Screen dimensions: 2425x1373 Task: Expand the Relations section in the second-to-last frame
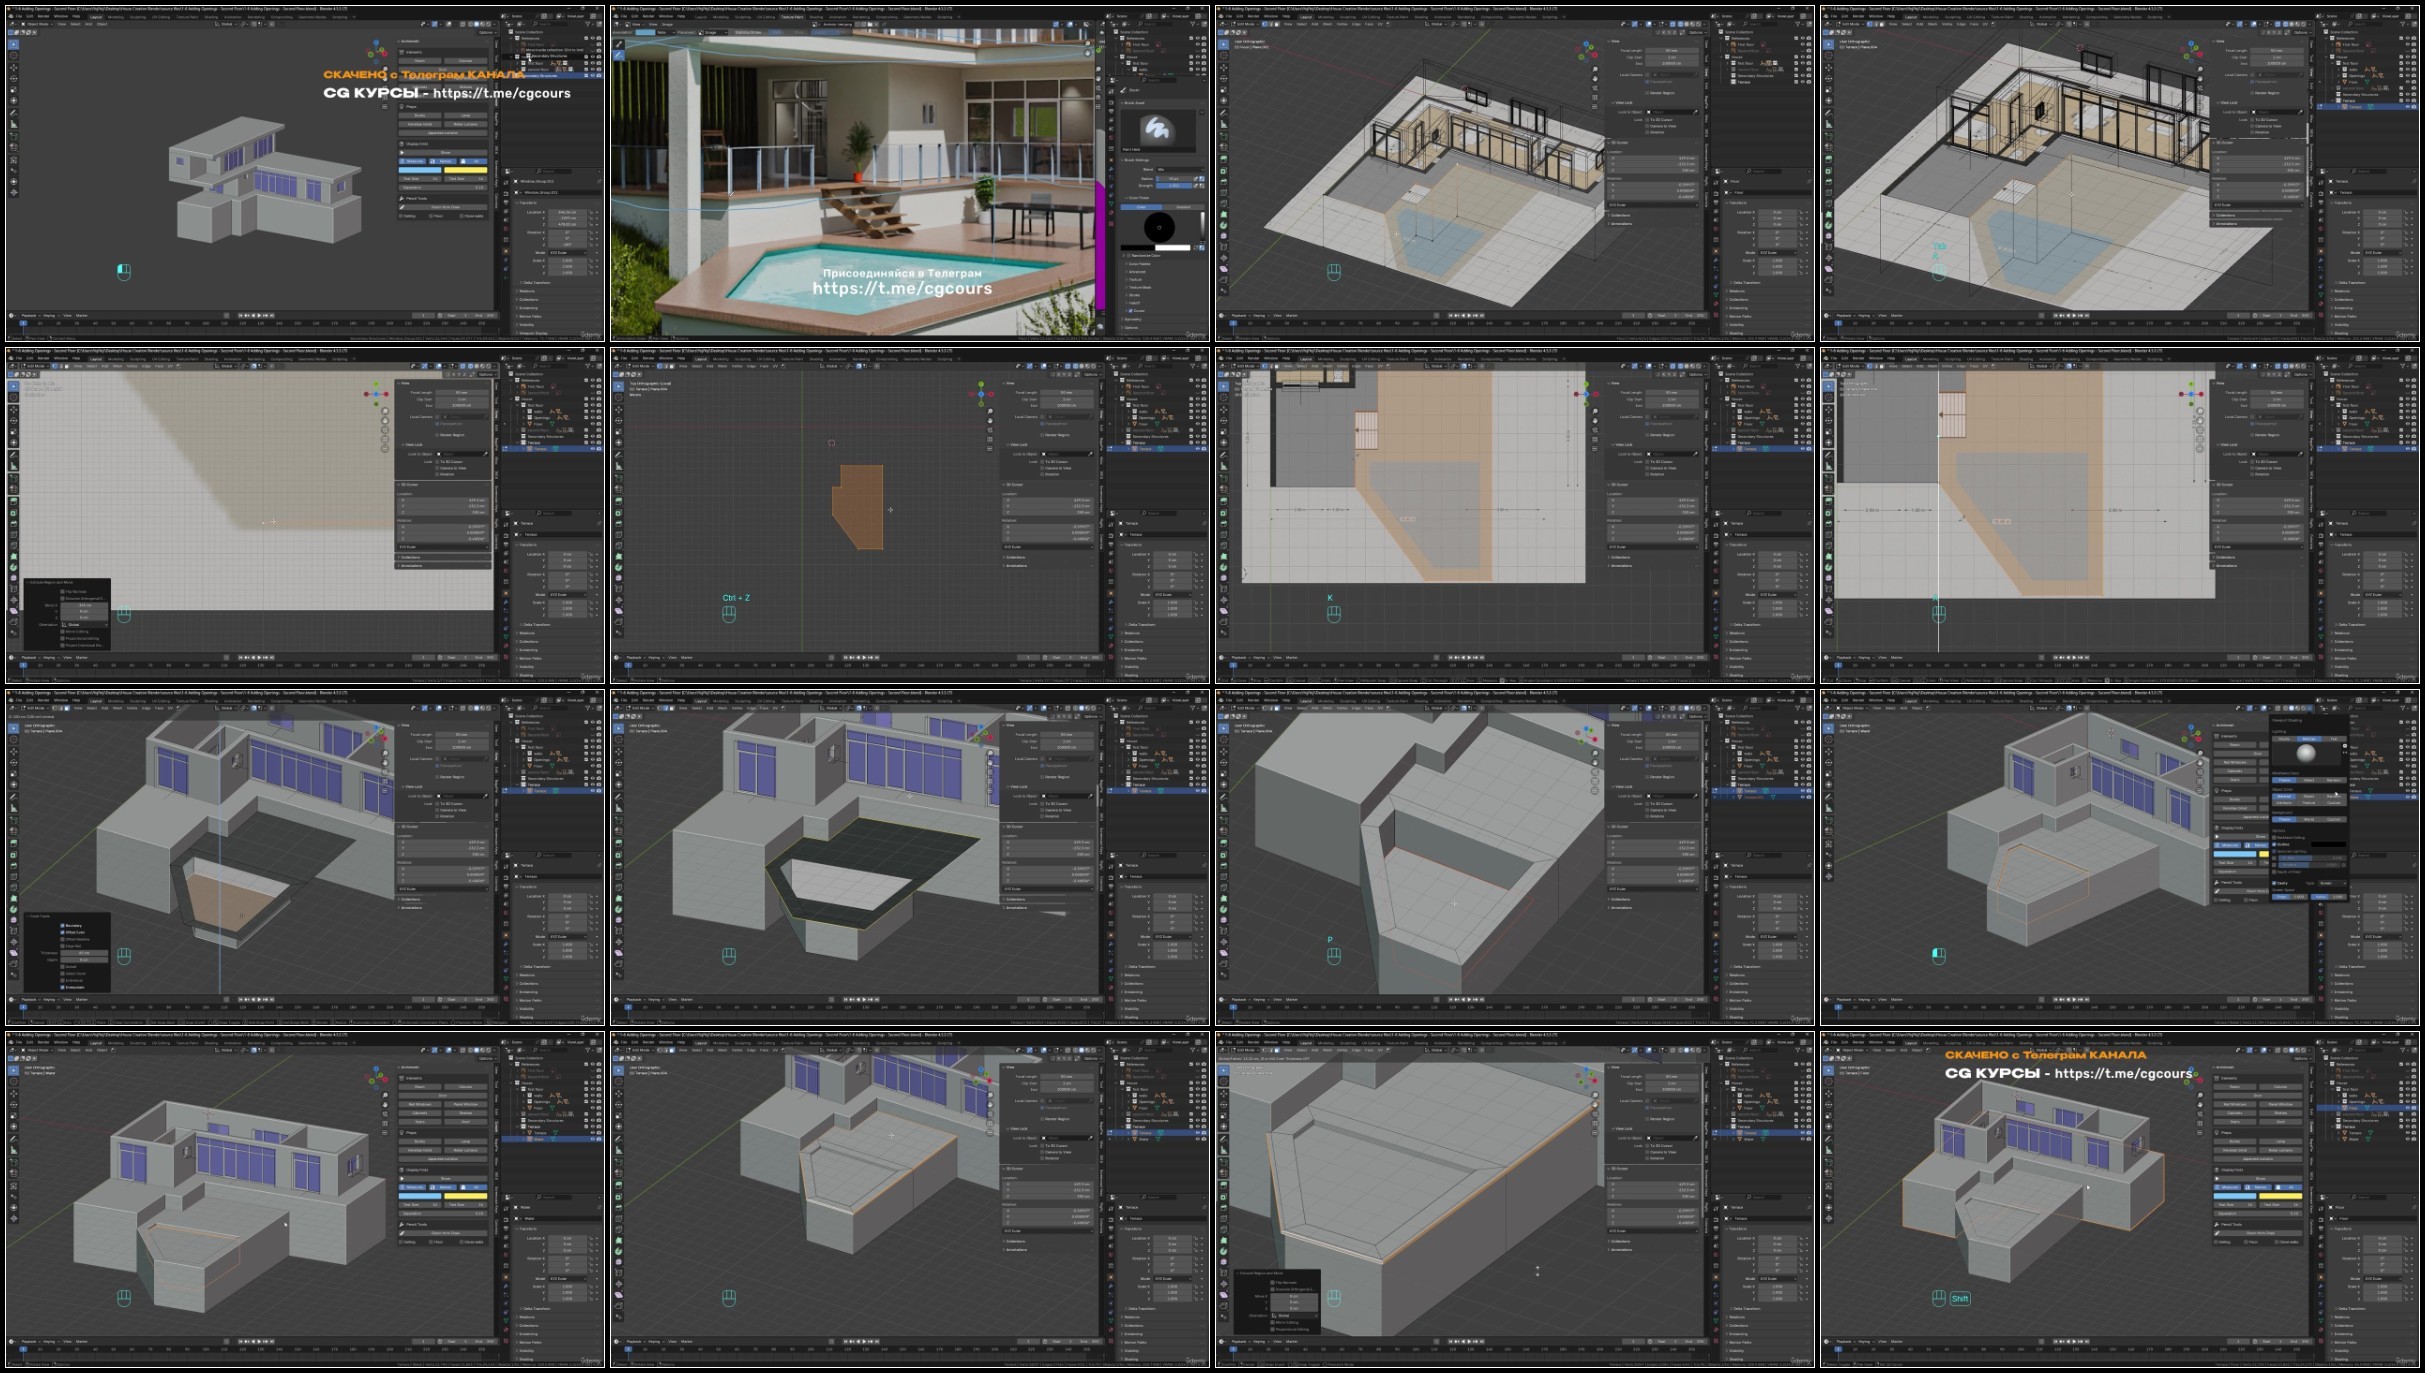click(1768, 1317)
